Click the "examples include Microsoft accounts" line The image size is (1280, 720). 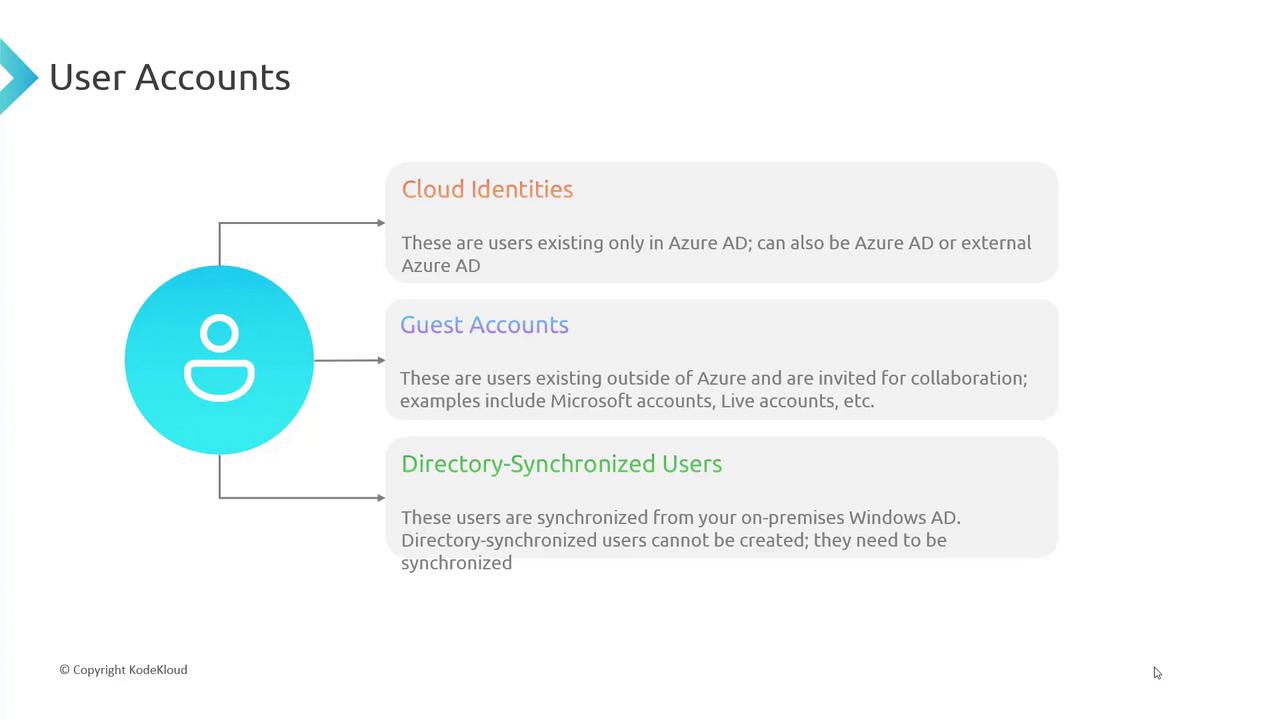[637, 401]
